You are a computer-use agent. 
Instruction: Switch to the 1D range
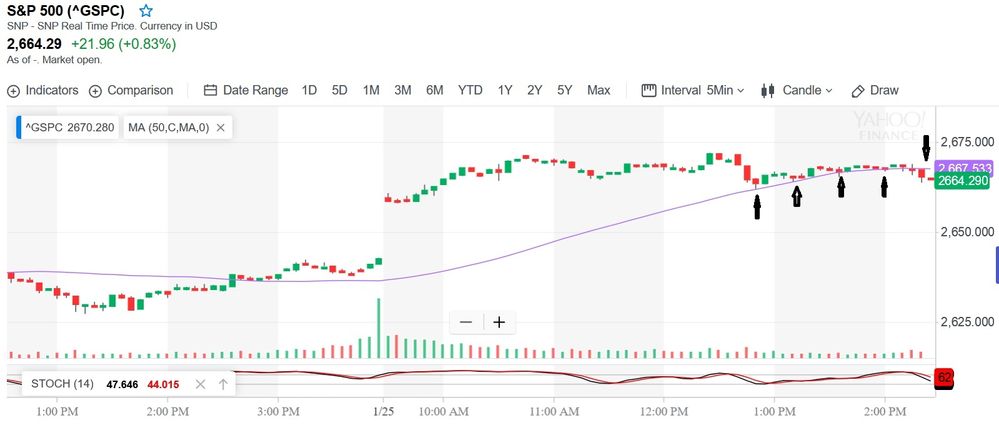coord(309,90)
